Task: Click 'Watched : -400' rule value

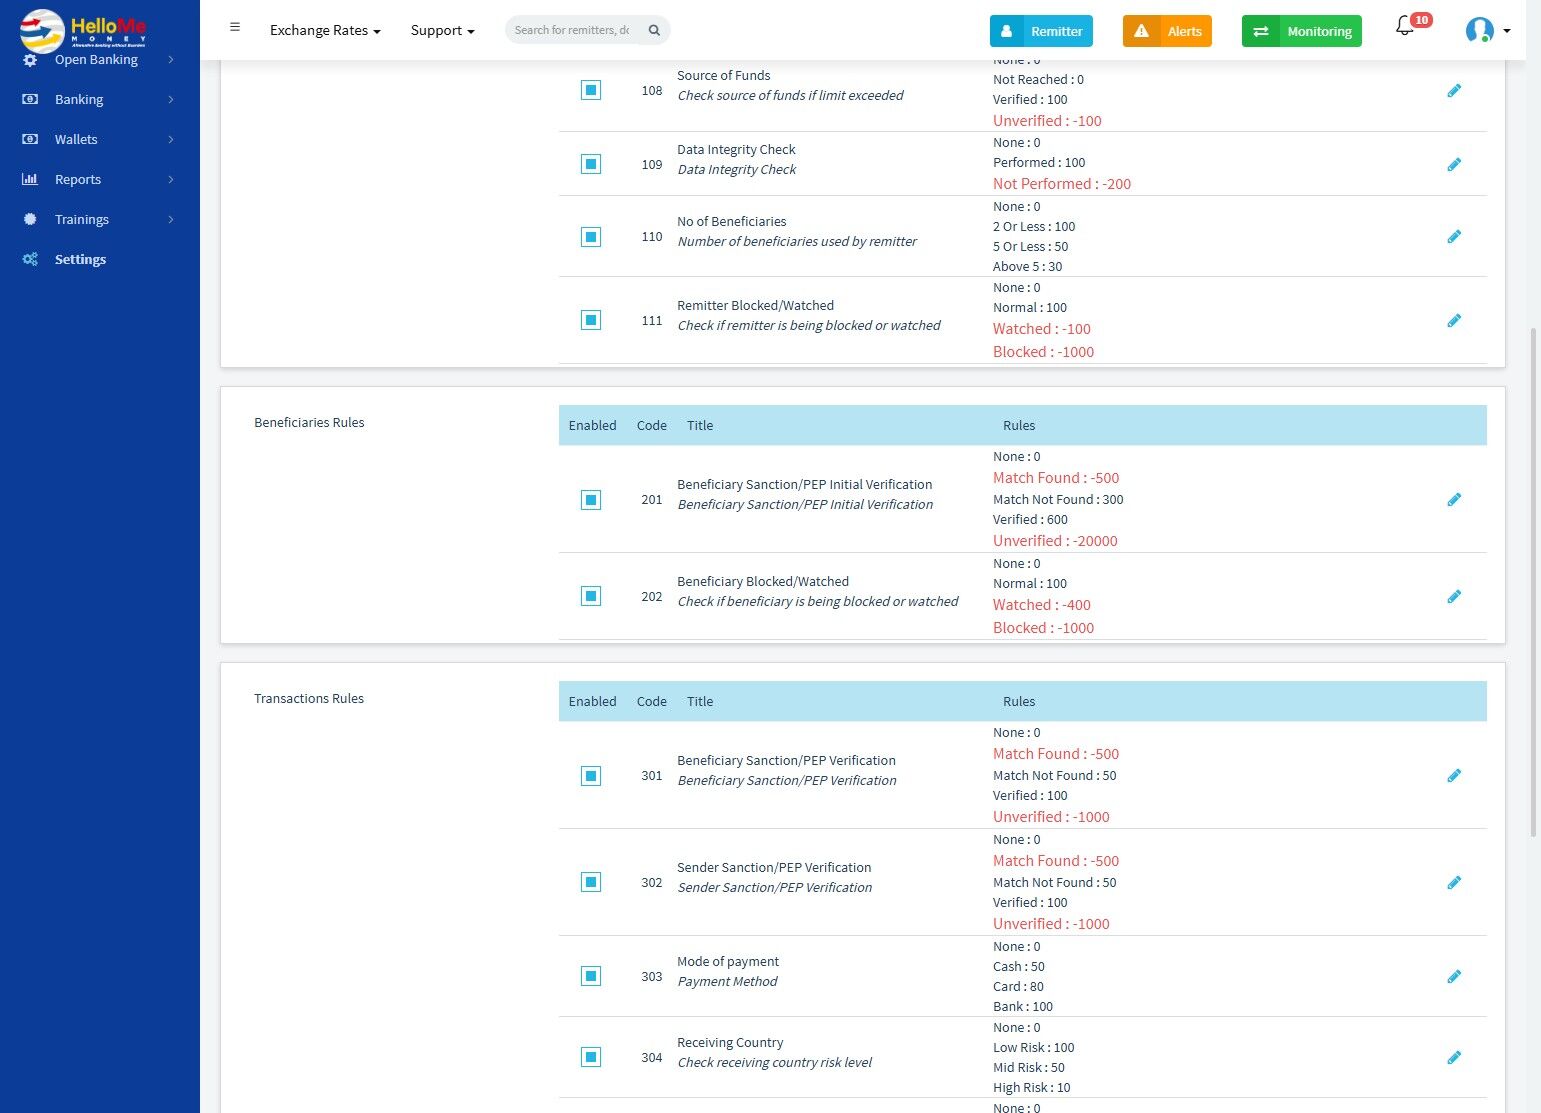Action: pos(1042,605)
